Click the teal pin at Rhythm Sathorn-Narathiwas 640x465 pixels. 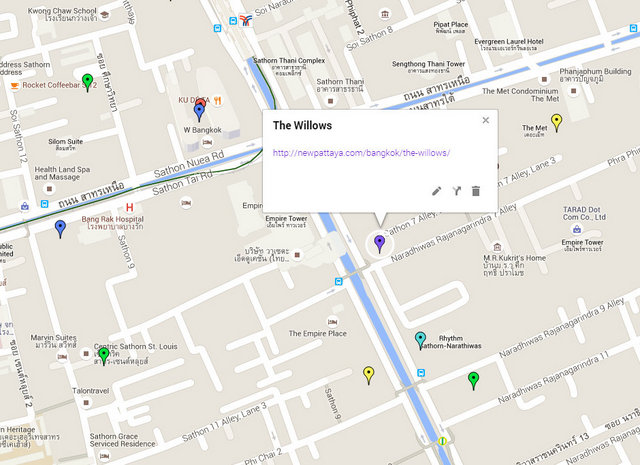(x=420, y=341)
